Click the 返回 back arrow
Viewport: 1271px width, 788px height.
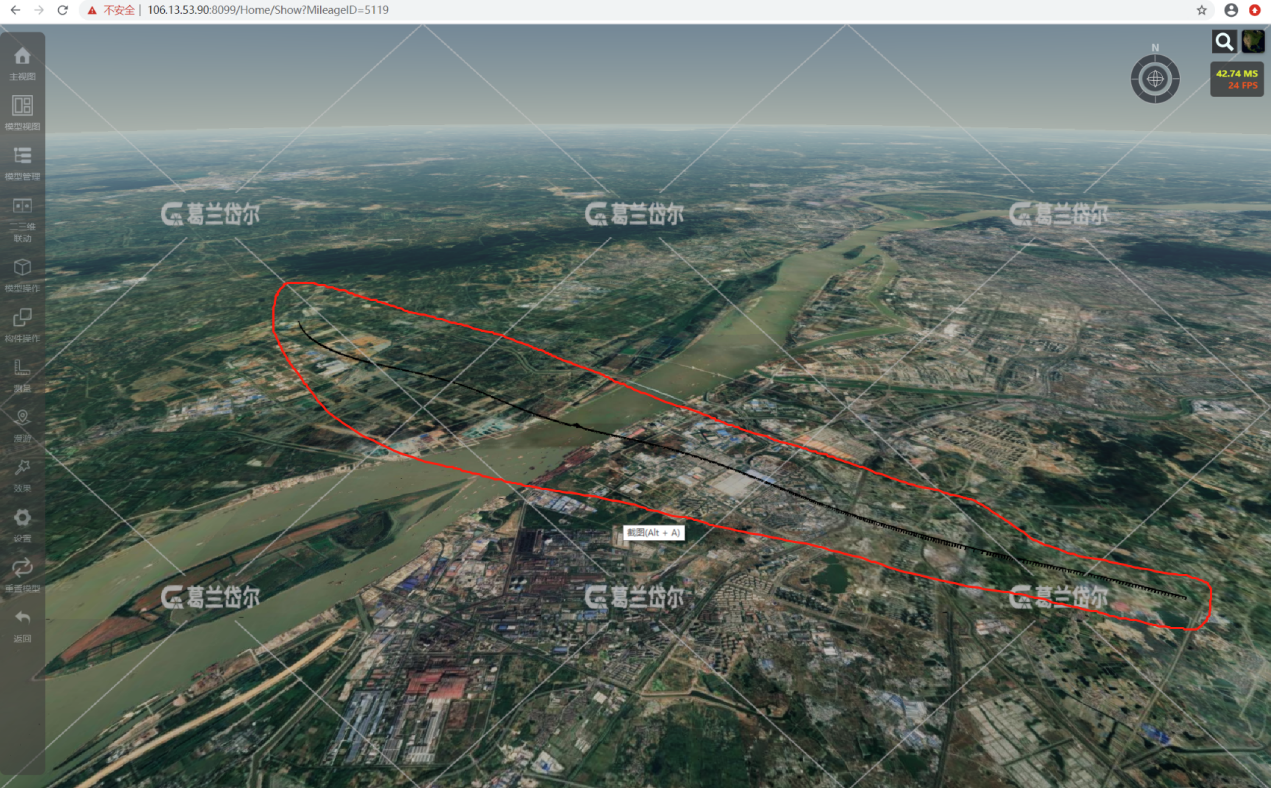click(x=22, y=618)
